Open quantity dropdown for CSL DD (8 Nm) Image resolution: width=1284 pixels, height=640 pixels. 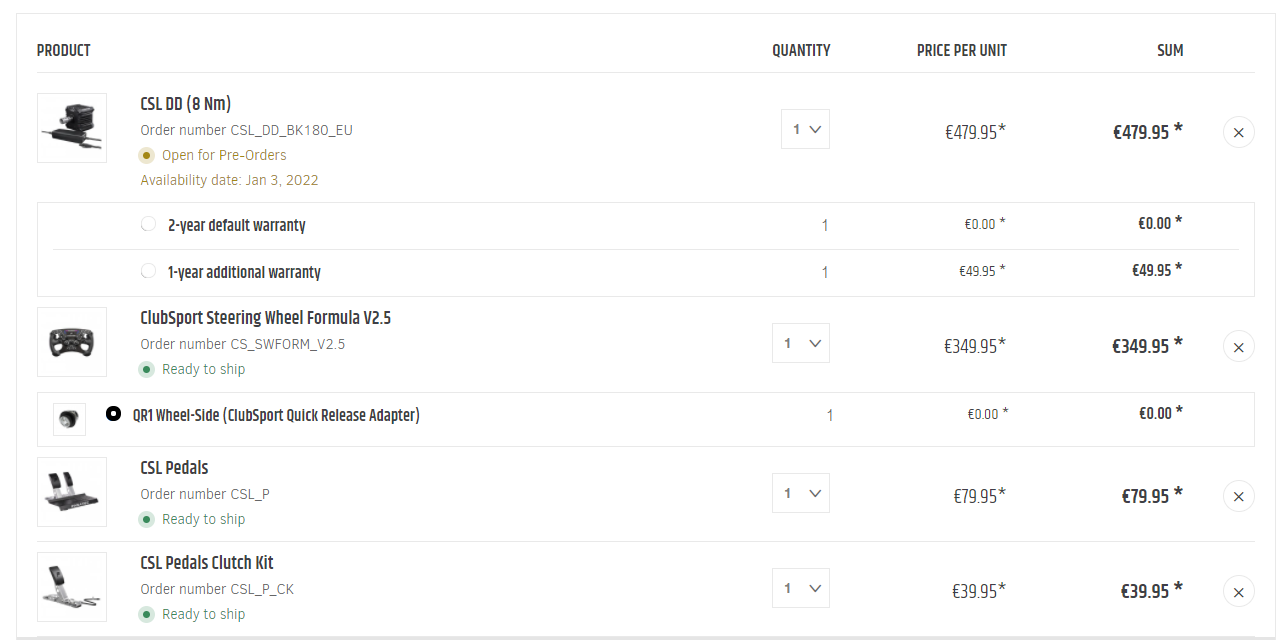(805, 129)
